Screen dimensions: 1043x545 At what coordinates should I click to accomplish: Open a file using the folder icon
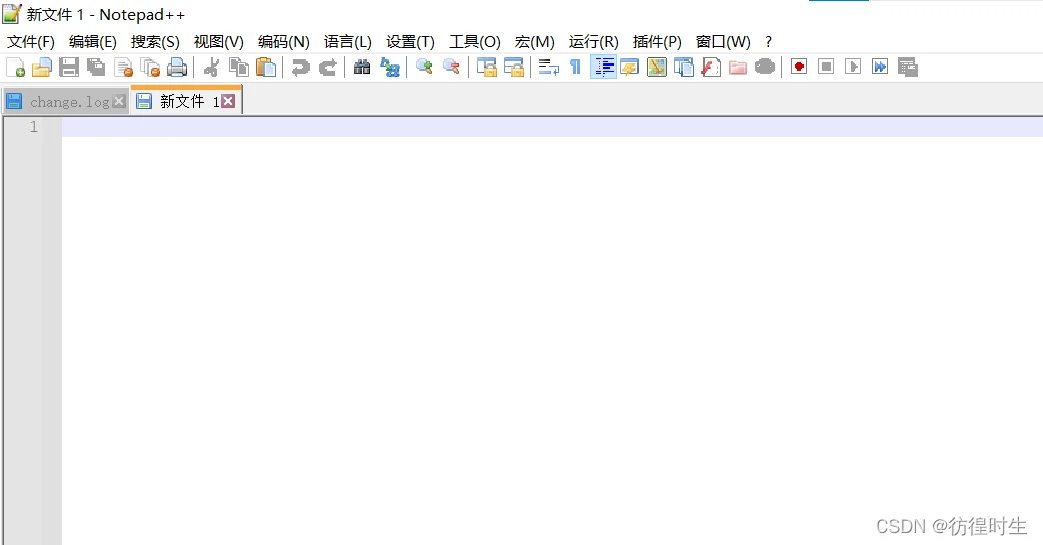click(x=42, y=67)
